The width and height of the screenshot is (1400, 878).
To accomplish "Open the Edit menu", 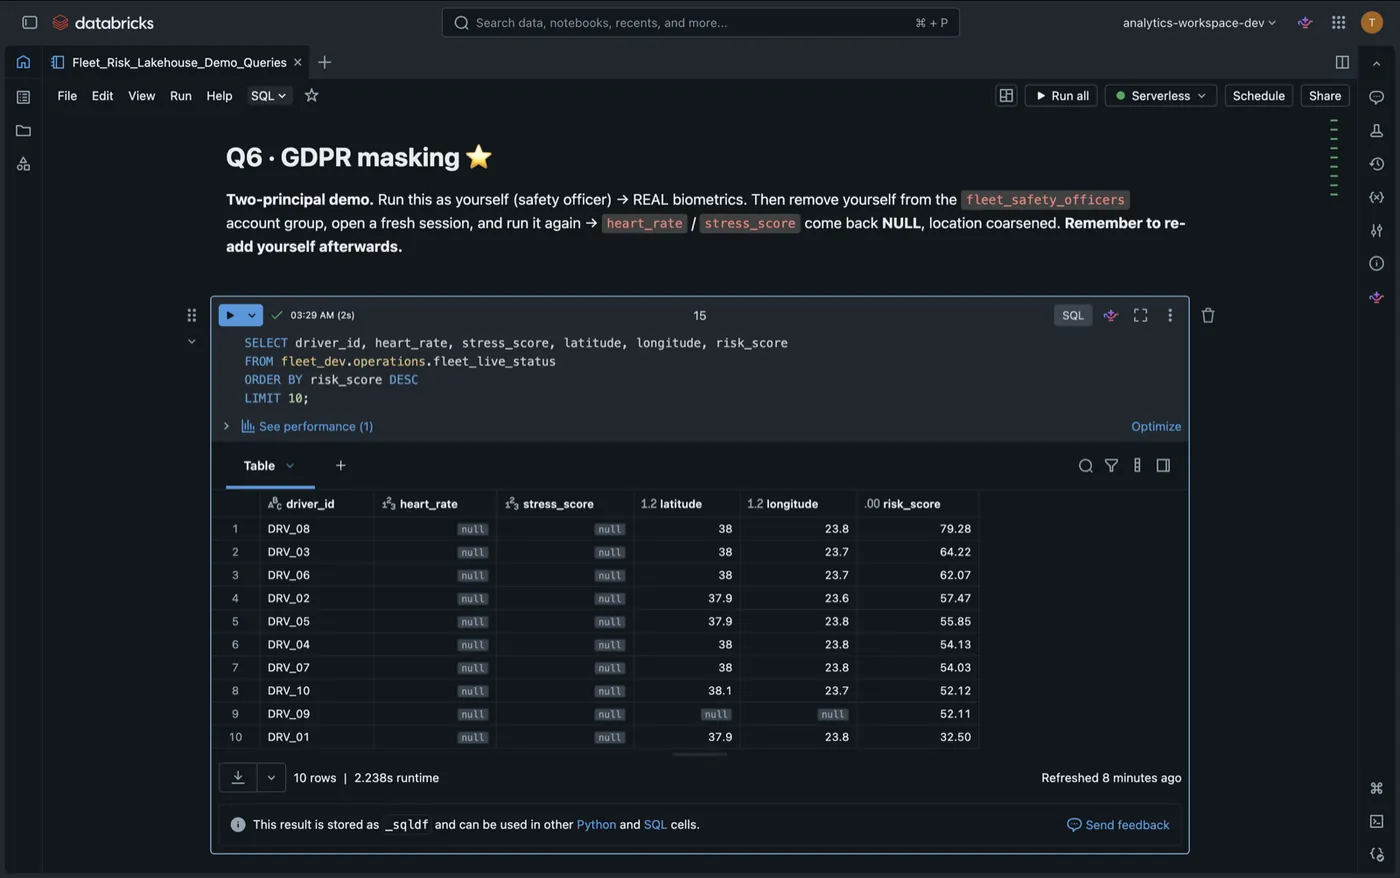I will point(102,95).
